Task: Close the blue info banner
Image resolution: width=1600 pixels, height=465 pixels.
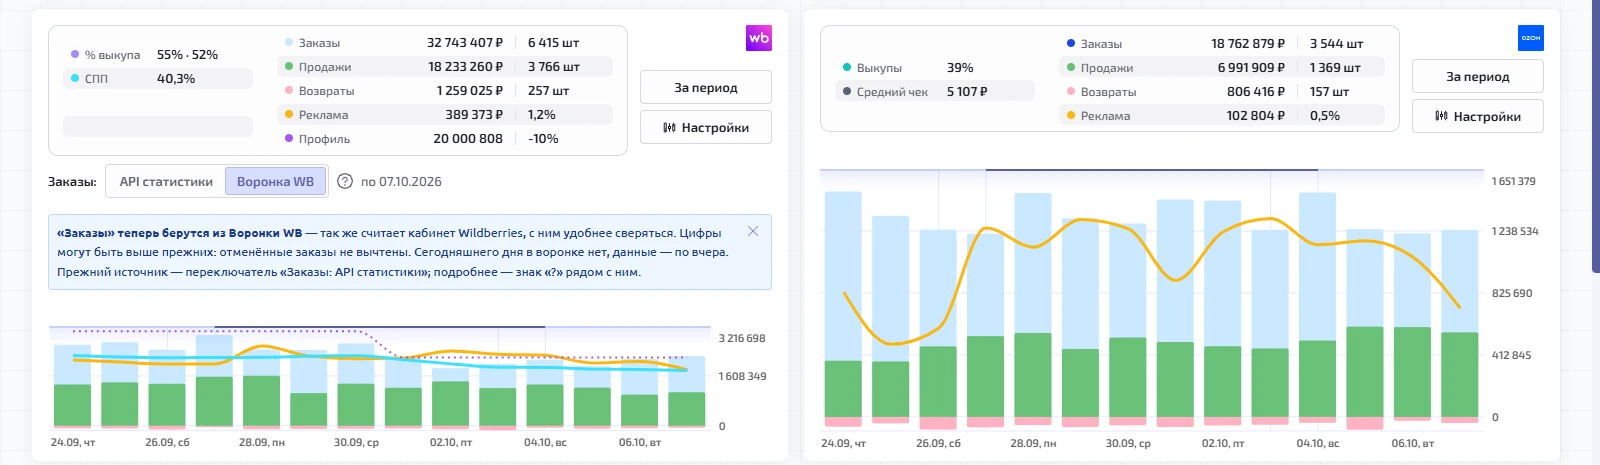Action: point(753,231)
